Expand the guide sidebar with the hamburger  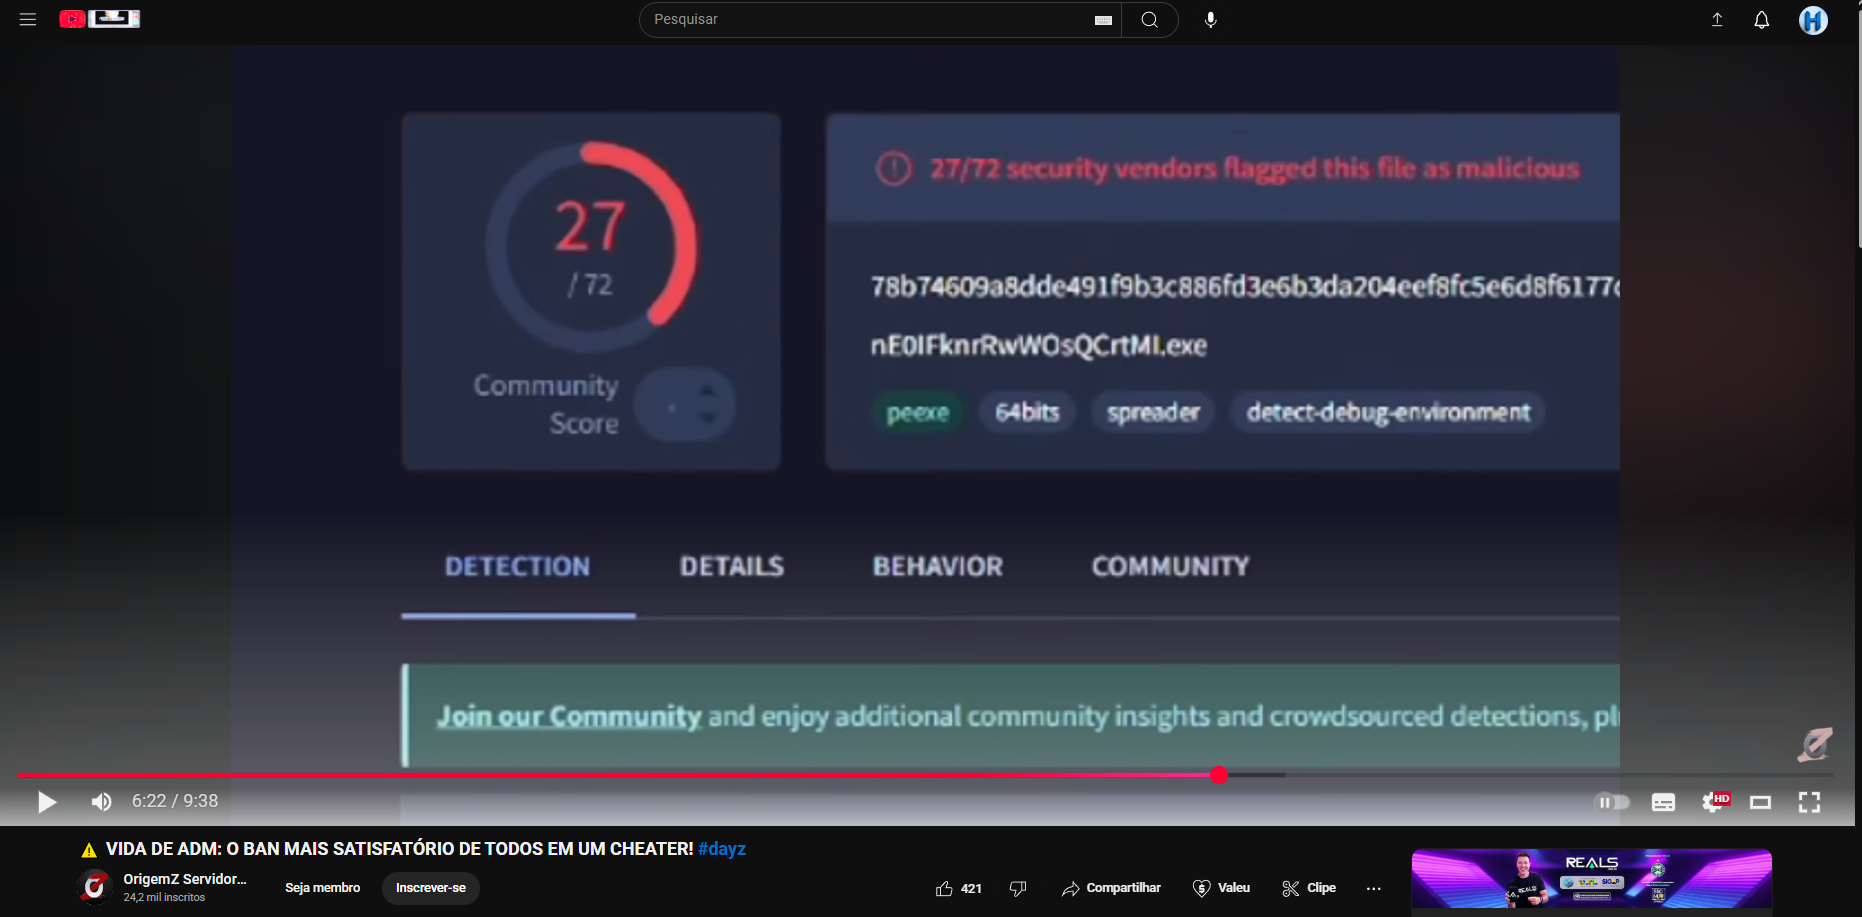click(27, 18)
